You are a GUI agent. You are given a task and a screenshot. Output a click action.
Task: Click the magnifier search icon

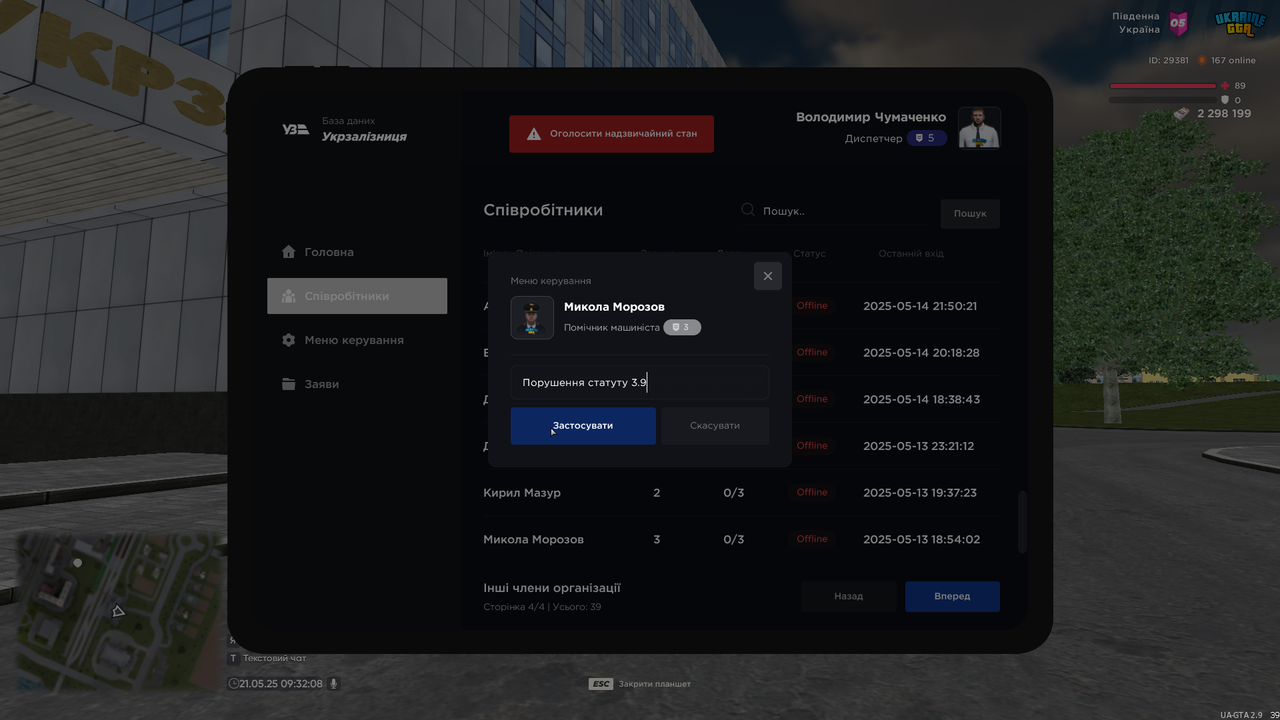(748, 210)
